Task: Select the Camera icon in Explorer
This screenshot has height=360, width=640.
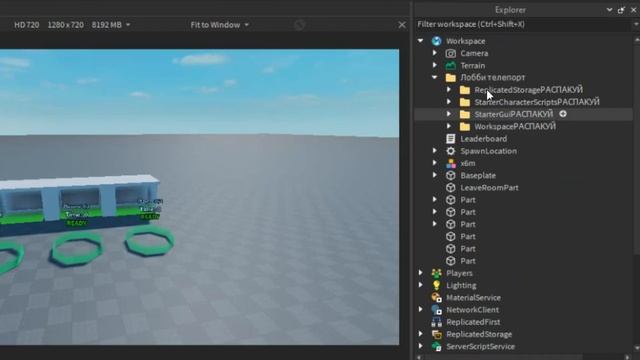Action: 451,53
